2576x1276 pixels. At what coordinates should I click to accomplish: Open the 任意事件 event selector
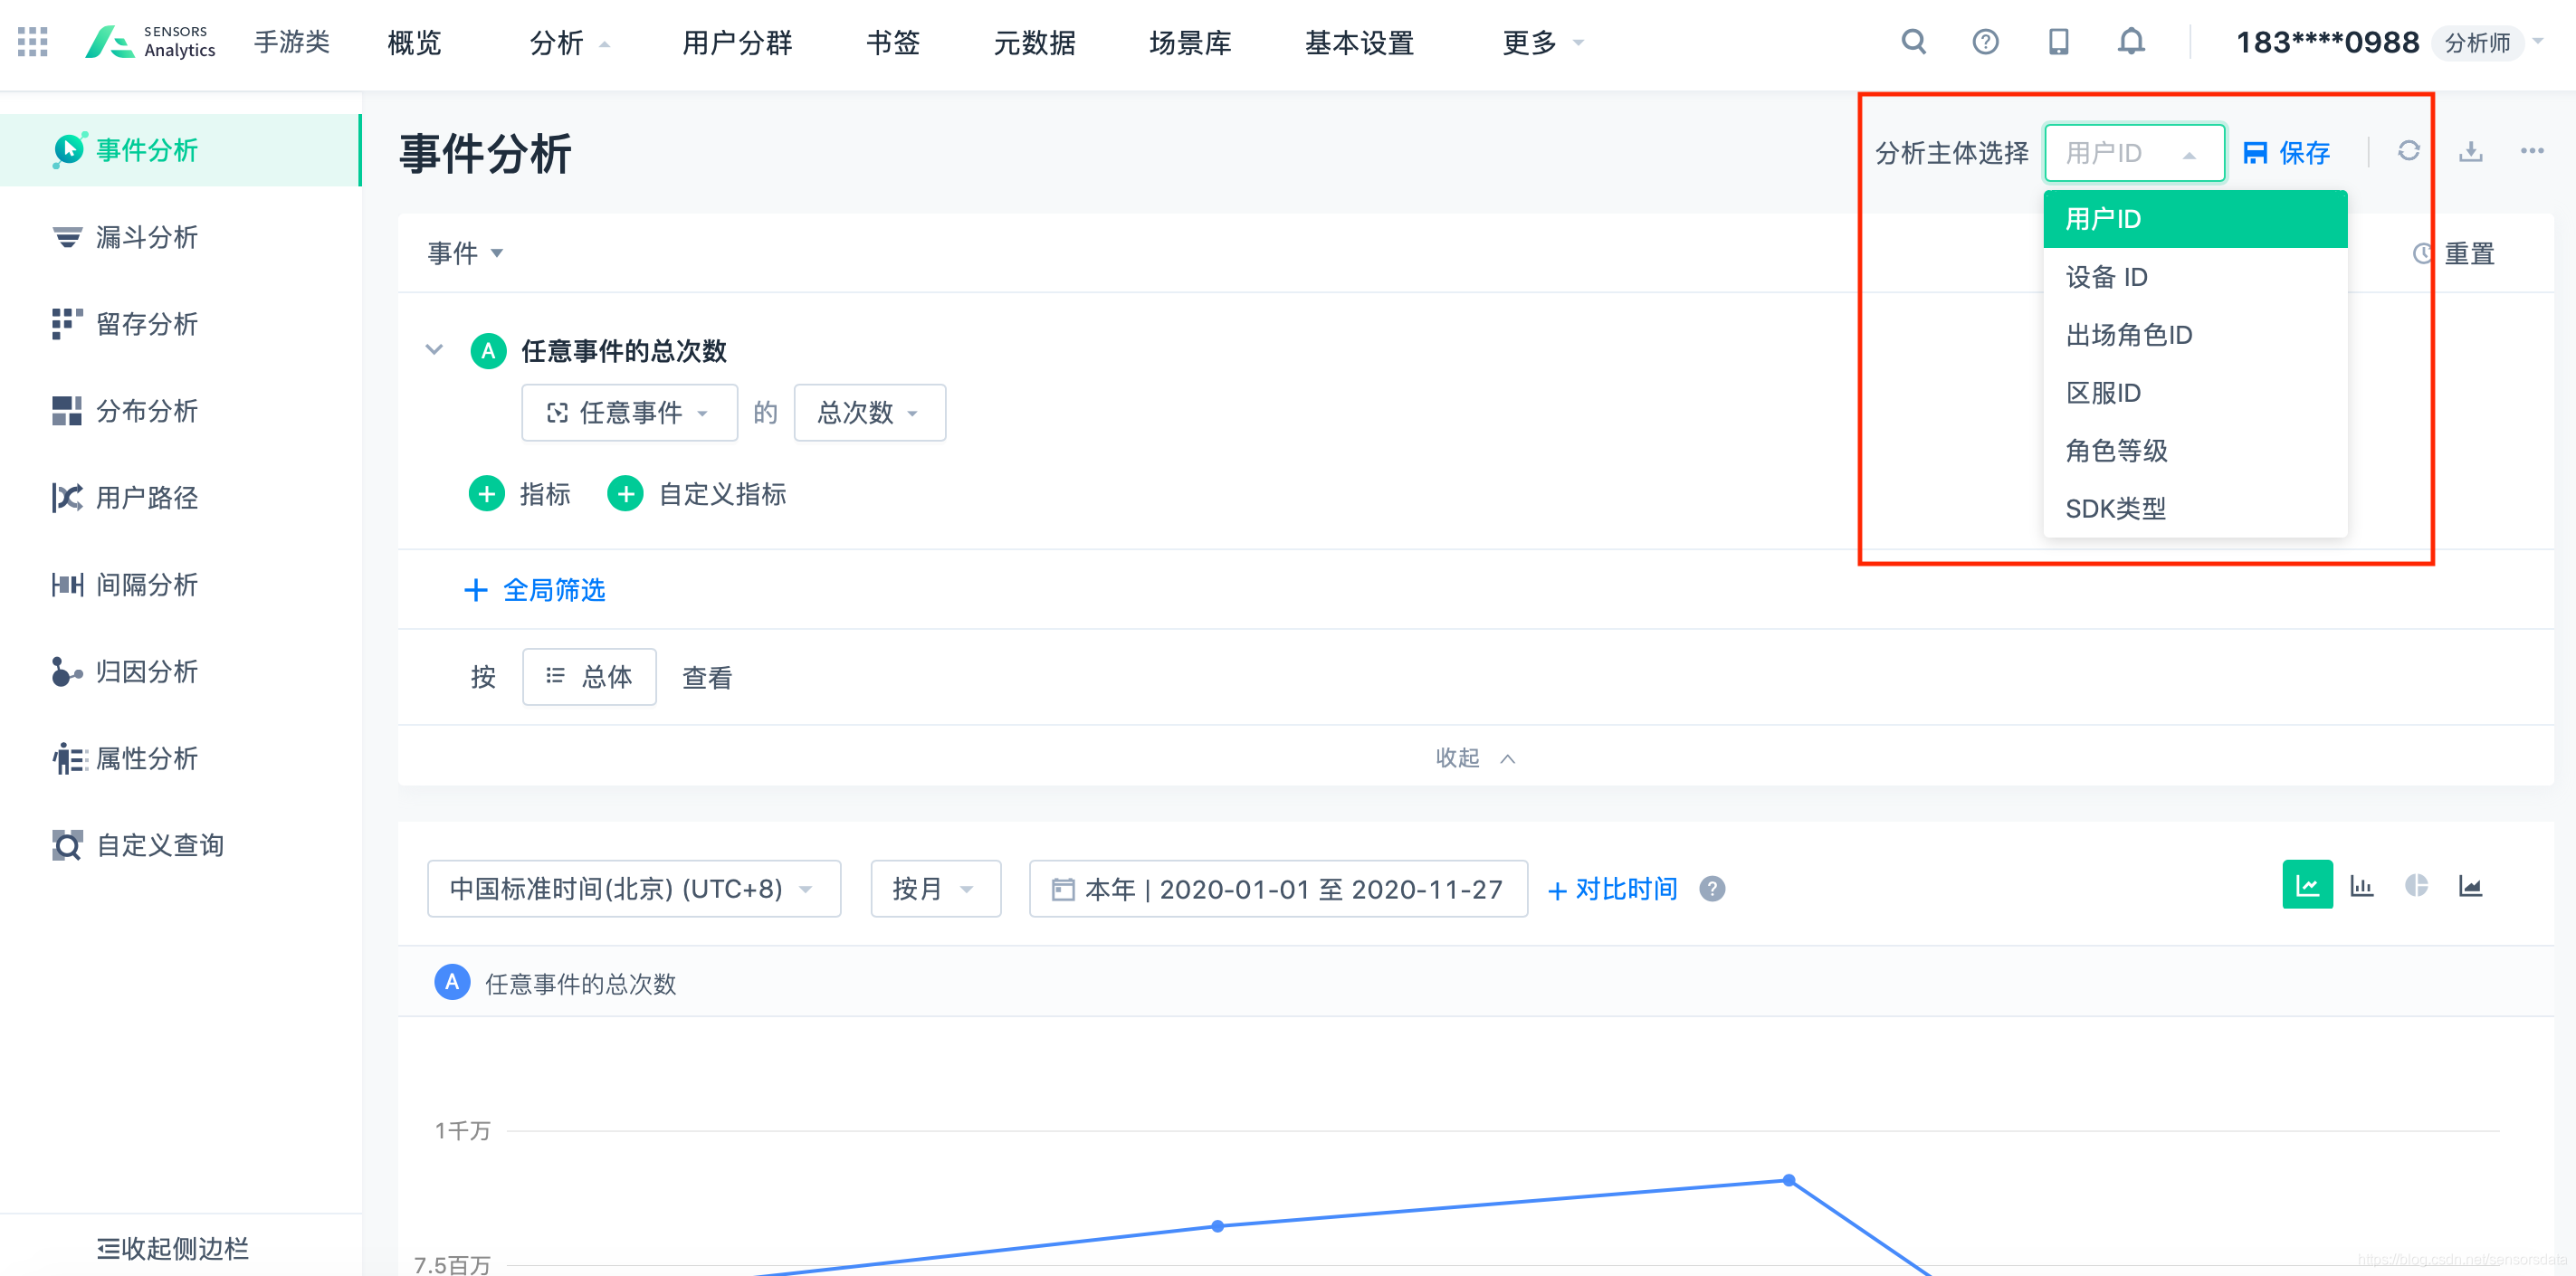click(629, 412)
